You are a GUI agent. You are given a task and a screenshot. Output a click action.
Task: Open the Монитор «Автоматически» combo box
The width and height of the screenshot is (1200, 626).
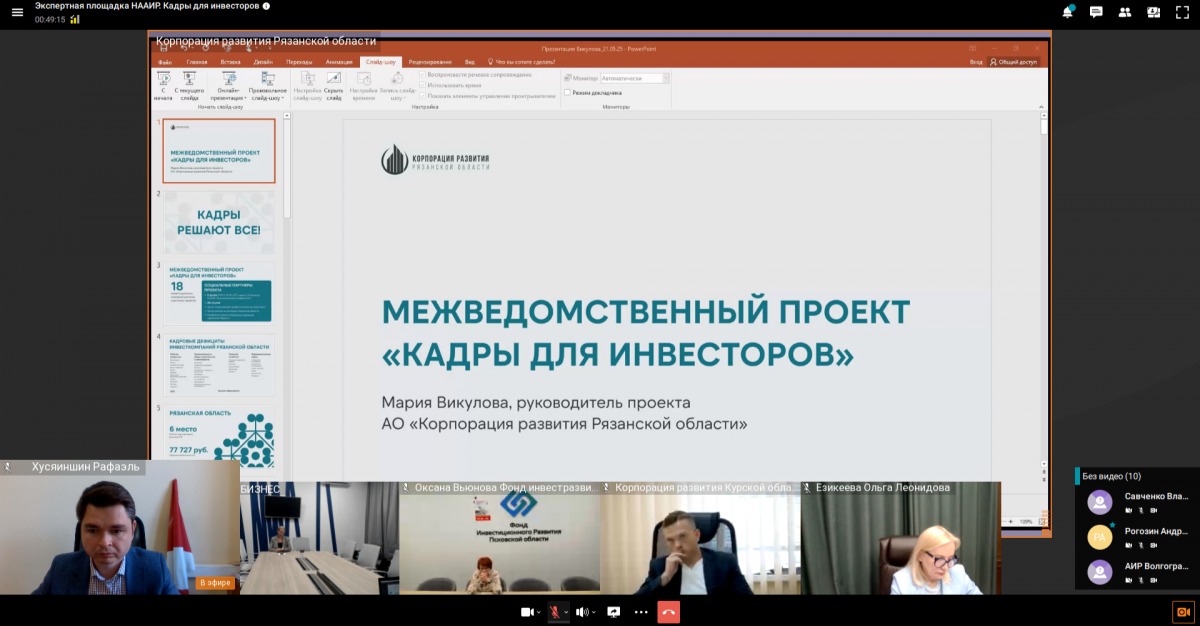(636, 78)
